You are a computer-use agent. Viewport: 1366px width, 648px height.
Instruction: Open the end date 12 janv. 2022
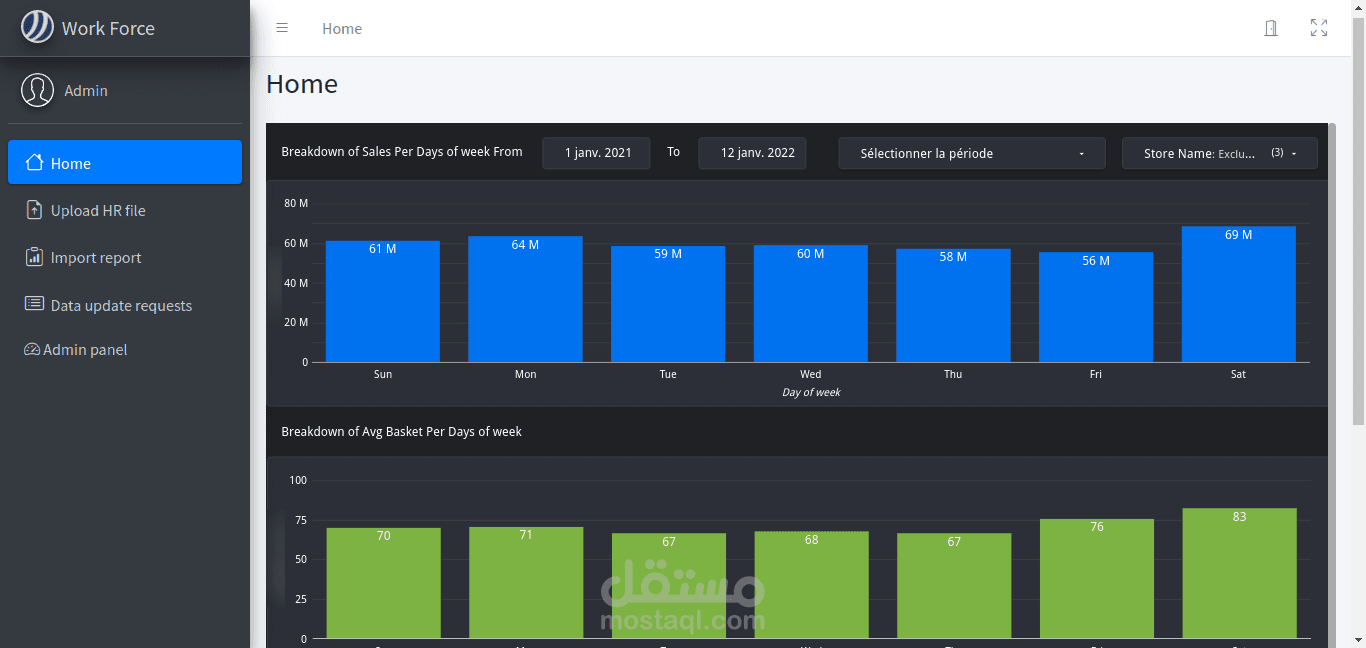[752, 153]
